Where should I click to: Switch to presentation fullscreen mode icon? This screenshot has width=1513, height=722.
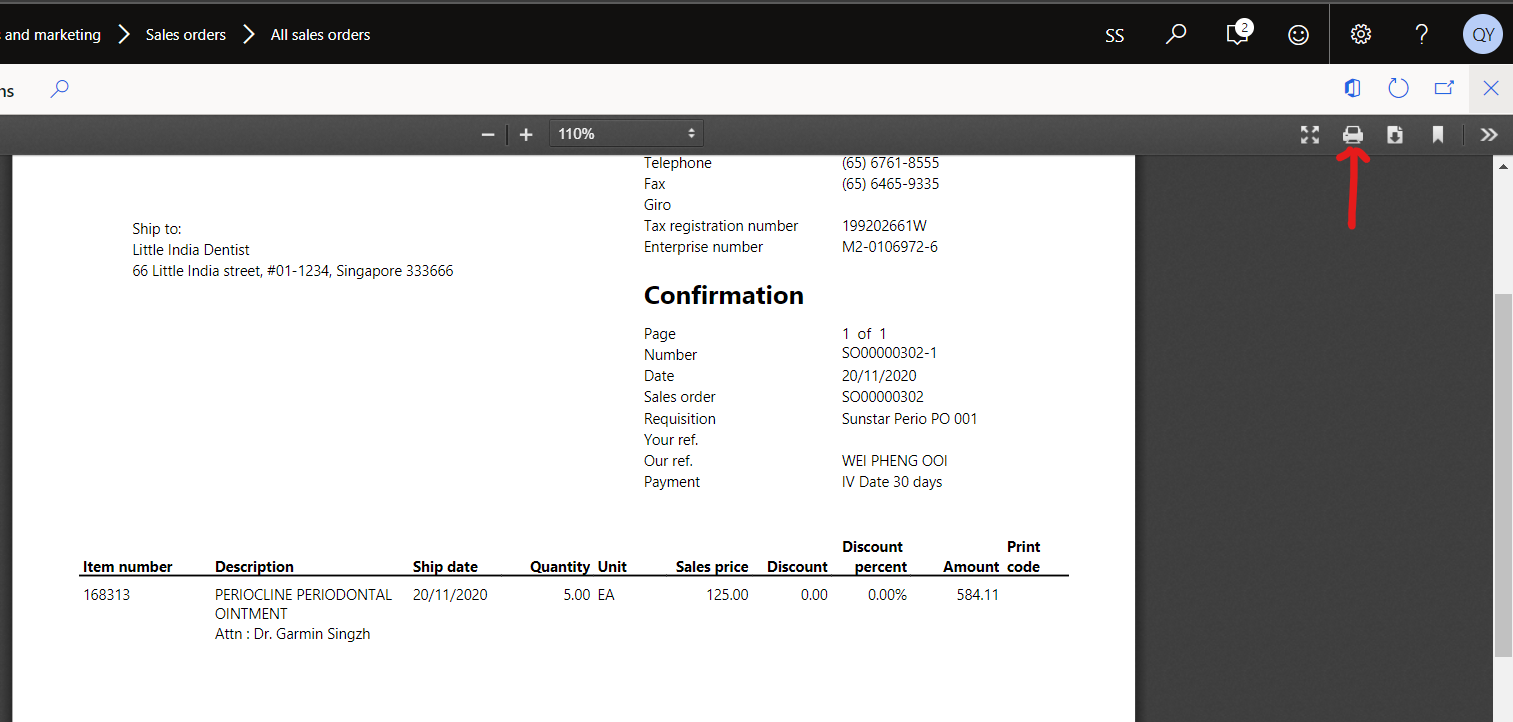pyautogui.click(x=1310, y=134)
